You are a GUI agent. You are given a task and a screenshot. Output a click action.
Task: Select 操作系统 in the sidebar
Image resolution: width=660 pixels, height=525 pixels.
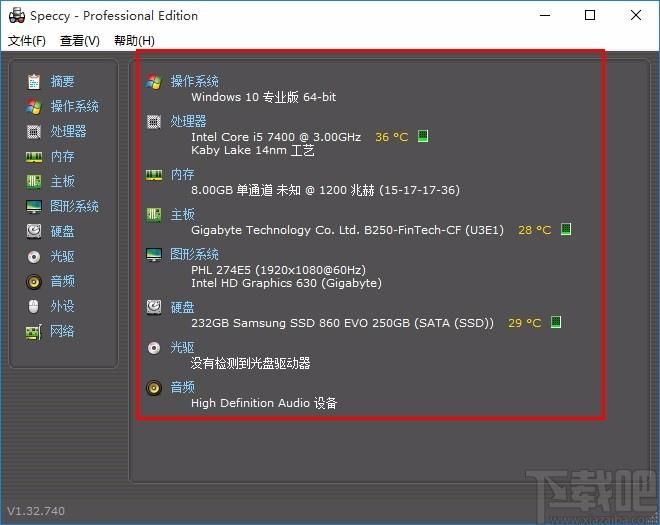[x=75, y=106]
